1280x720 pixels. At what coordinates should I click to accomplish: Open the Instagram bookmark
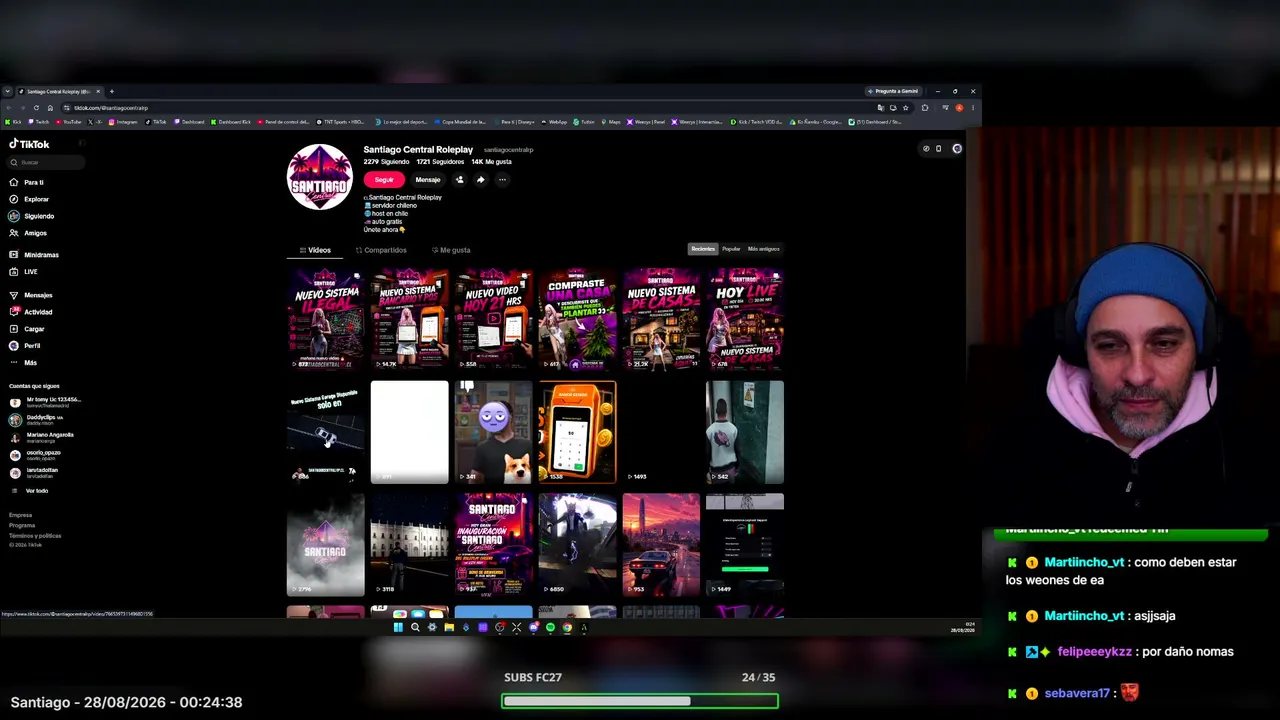point(124,122)
